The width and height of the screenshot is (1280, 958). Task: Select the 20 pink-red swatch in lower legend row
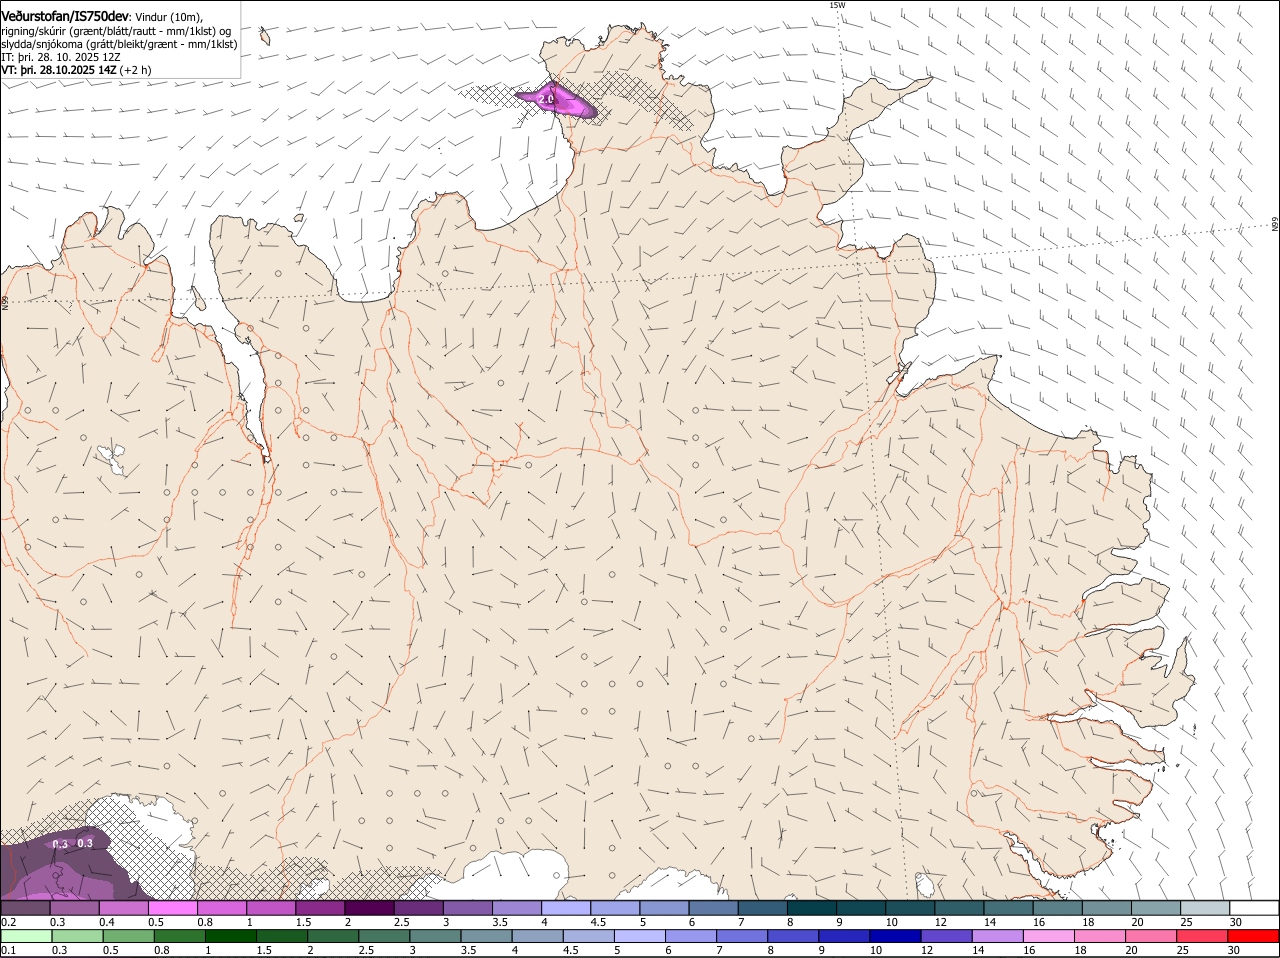(x=1152, y=937)
